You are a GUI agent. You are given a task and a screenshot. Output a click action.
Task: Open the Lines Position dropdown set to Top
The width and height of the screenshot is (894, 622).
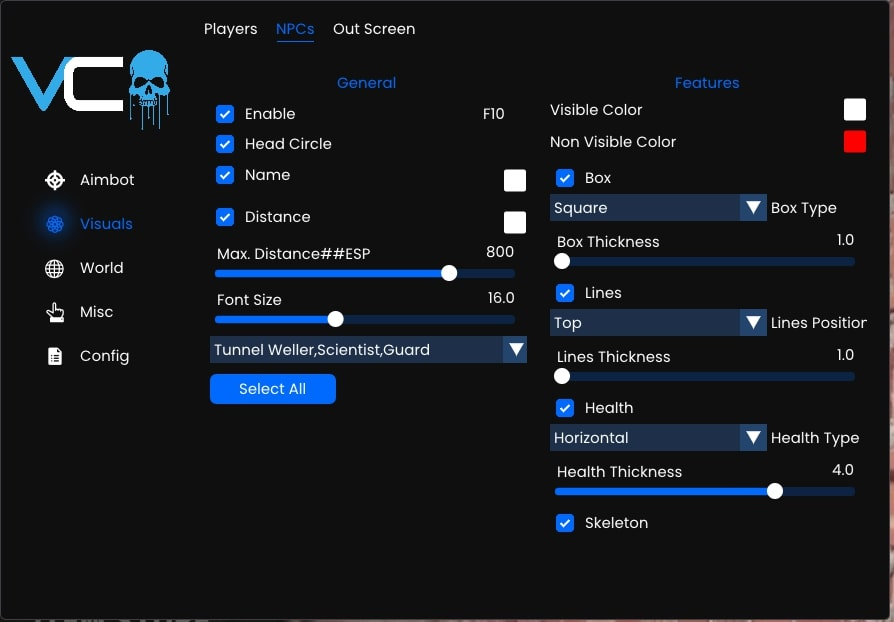658,323
